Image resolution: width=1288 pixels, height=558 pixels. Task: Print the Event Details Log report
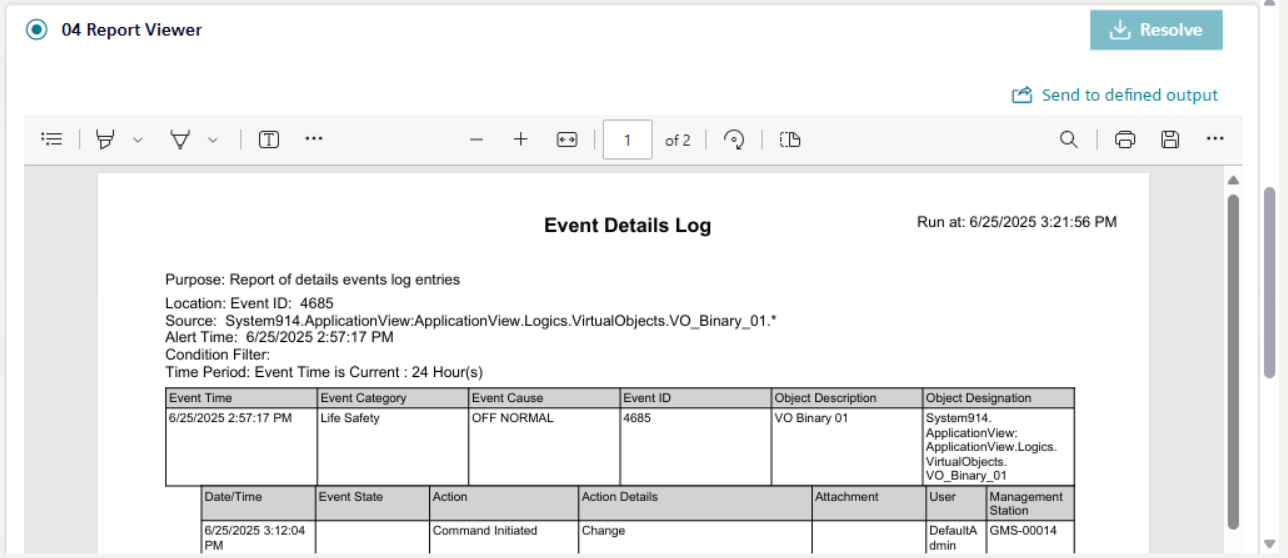coord(1125,140)
